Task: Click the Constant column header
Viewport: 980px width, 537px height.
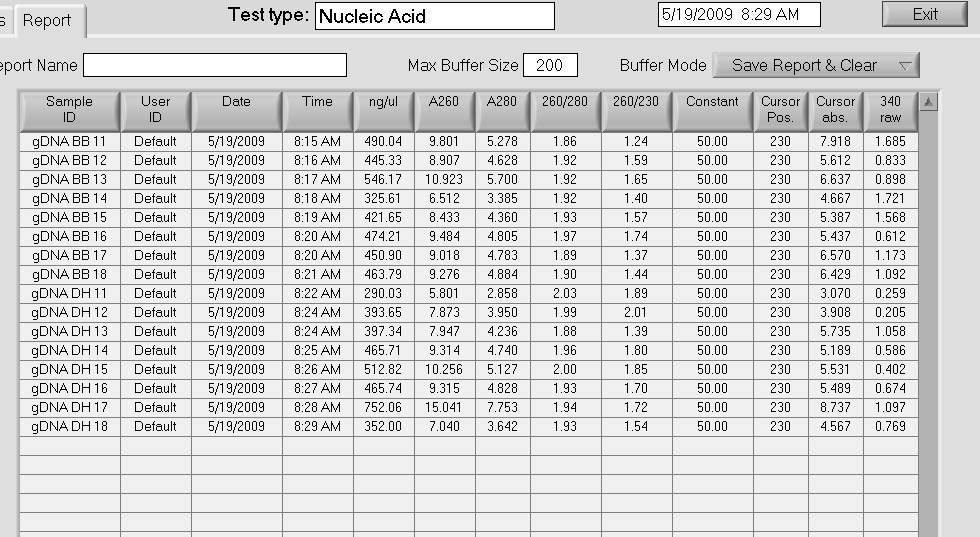Action: point(712,102)
